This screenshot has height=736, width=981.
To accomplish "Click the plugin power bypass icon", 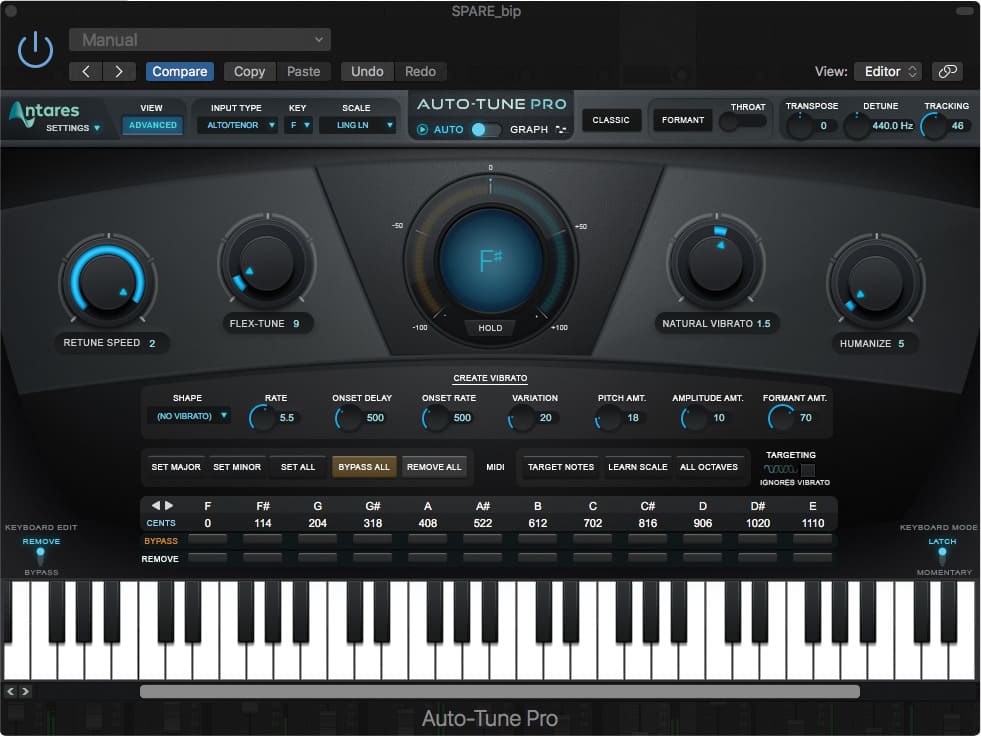I will (x=35, y=49).
